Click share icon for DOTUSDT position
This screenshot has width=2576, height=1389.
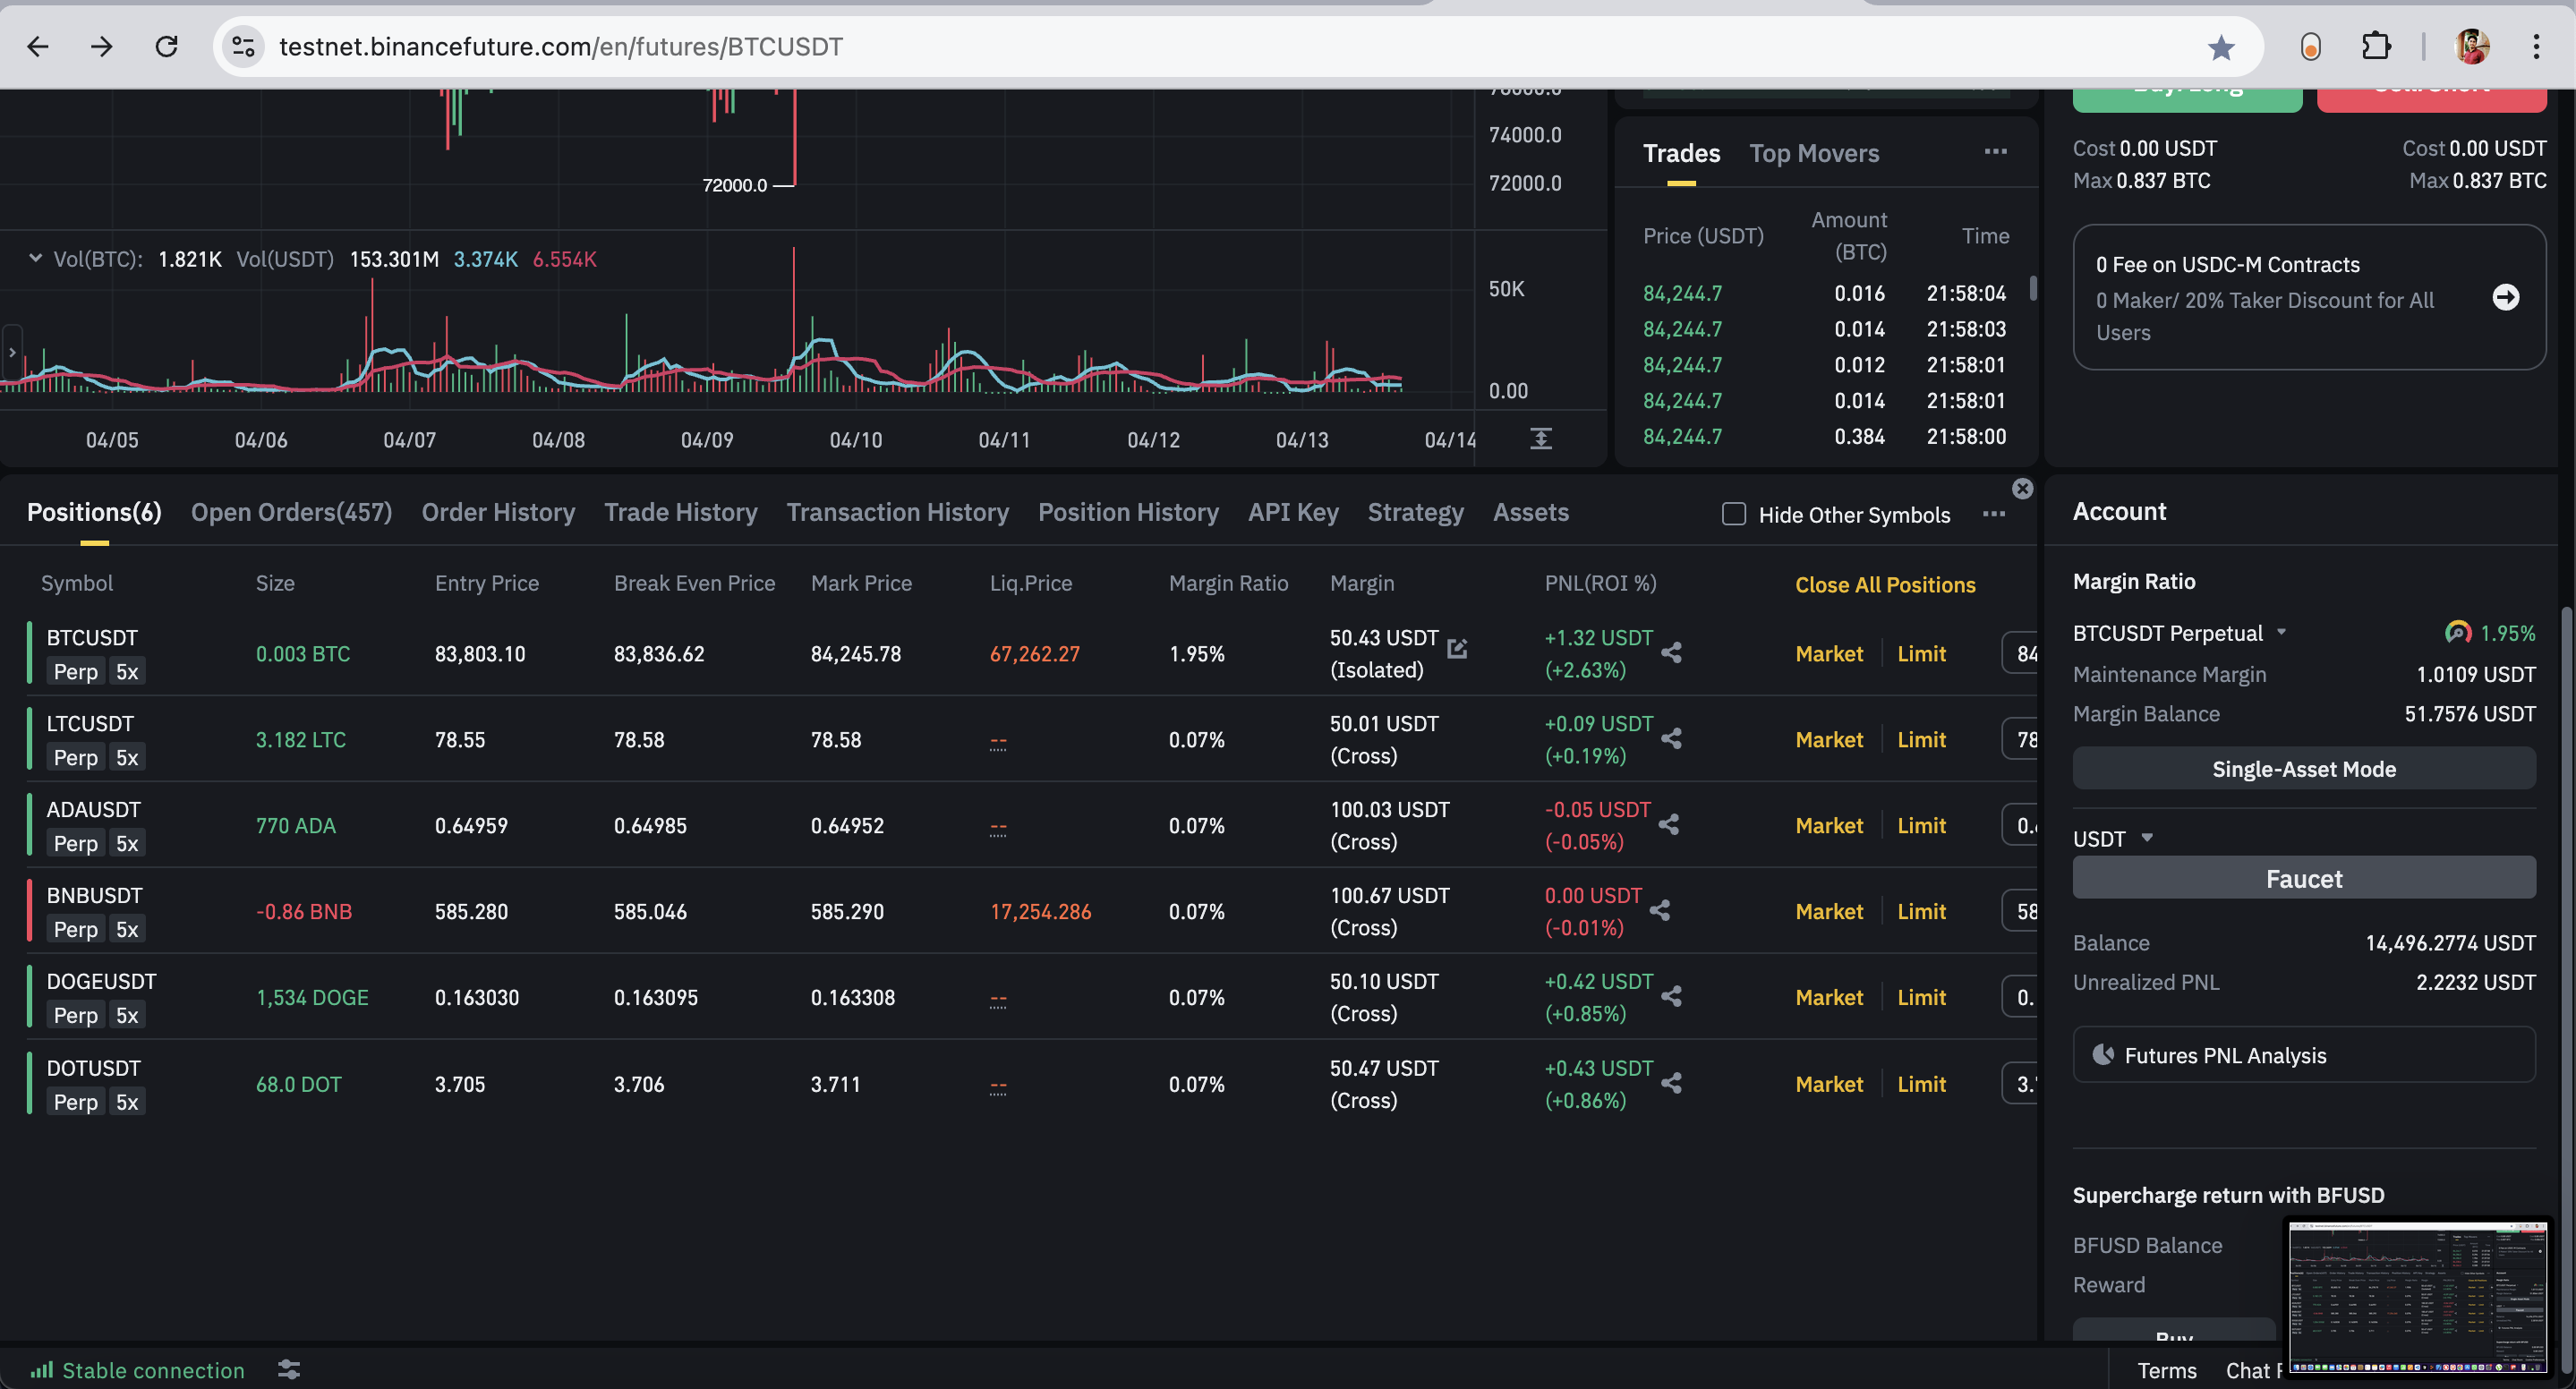[1671, 1083]
